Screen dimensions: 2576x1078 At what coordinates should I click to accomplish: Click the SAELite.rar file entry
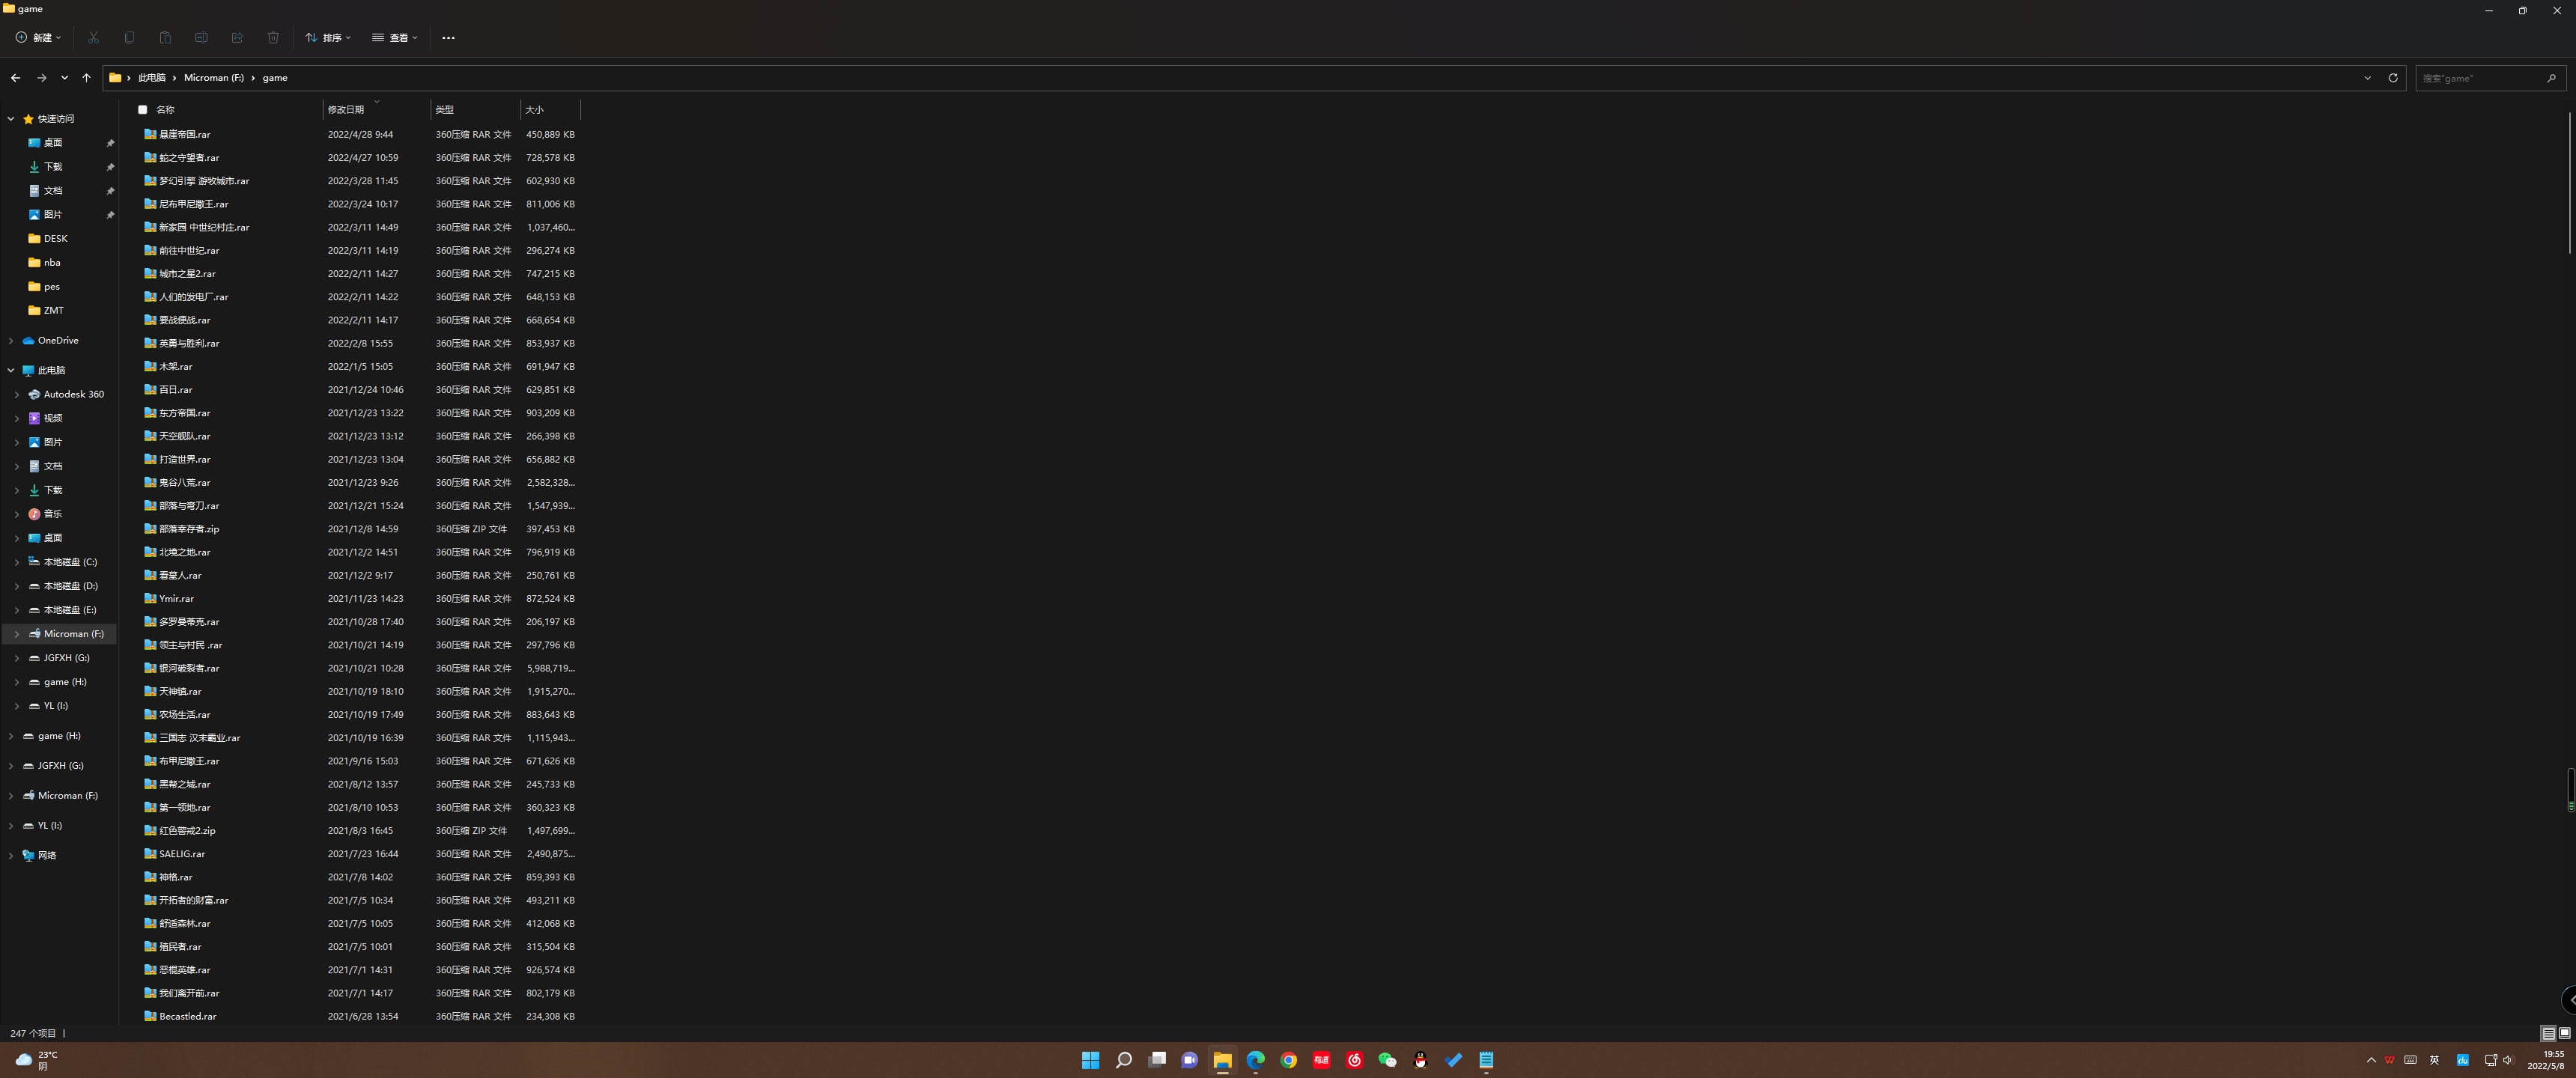[x=180, y=853]
